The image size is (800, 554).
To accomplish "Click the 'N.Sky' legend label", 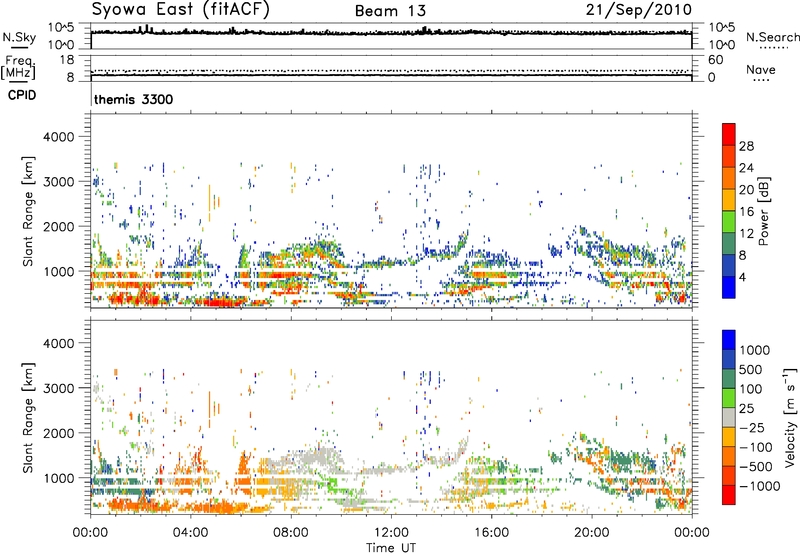I will point(19,37).
